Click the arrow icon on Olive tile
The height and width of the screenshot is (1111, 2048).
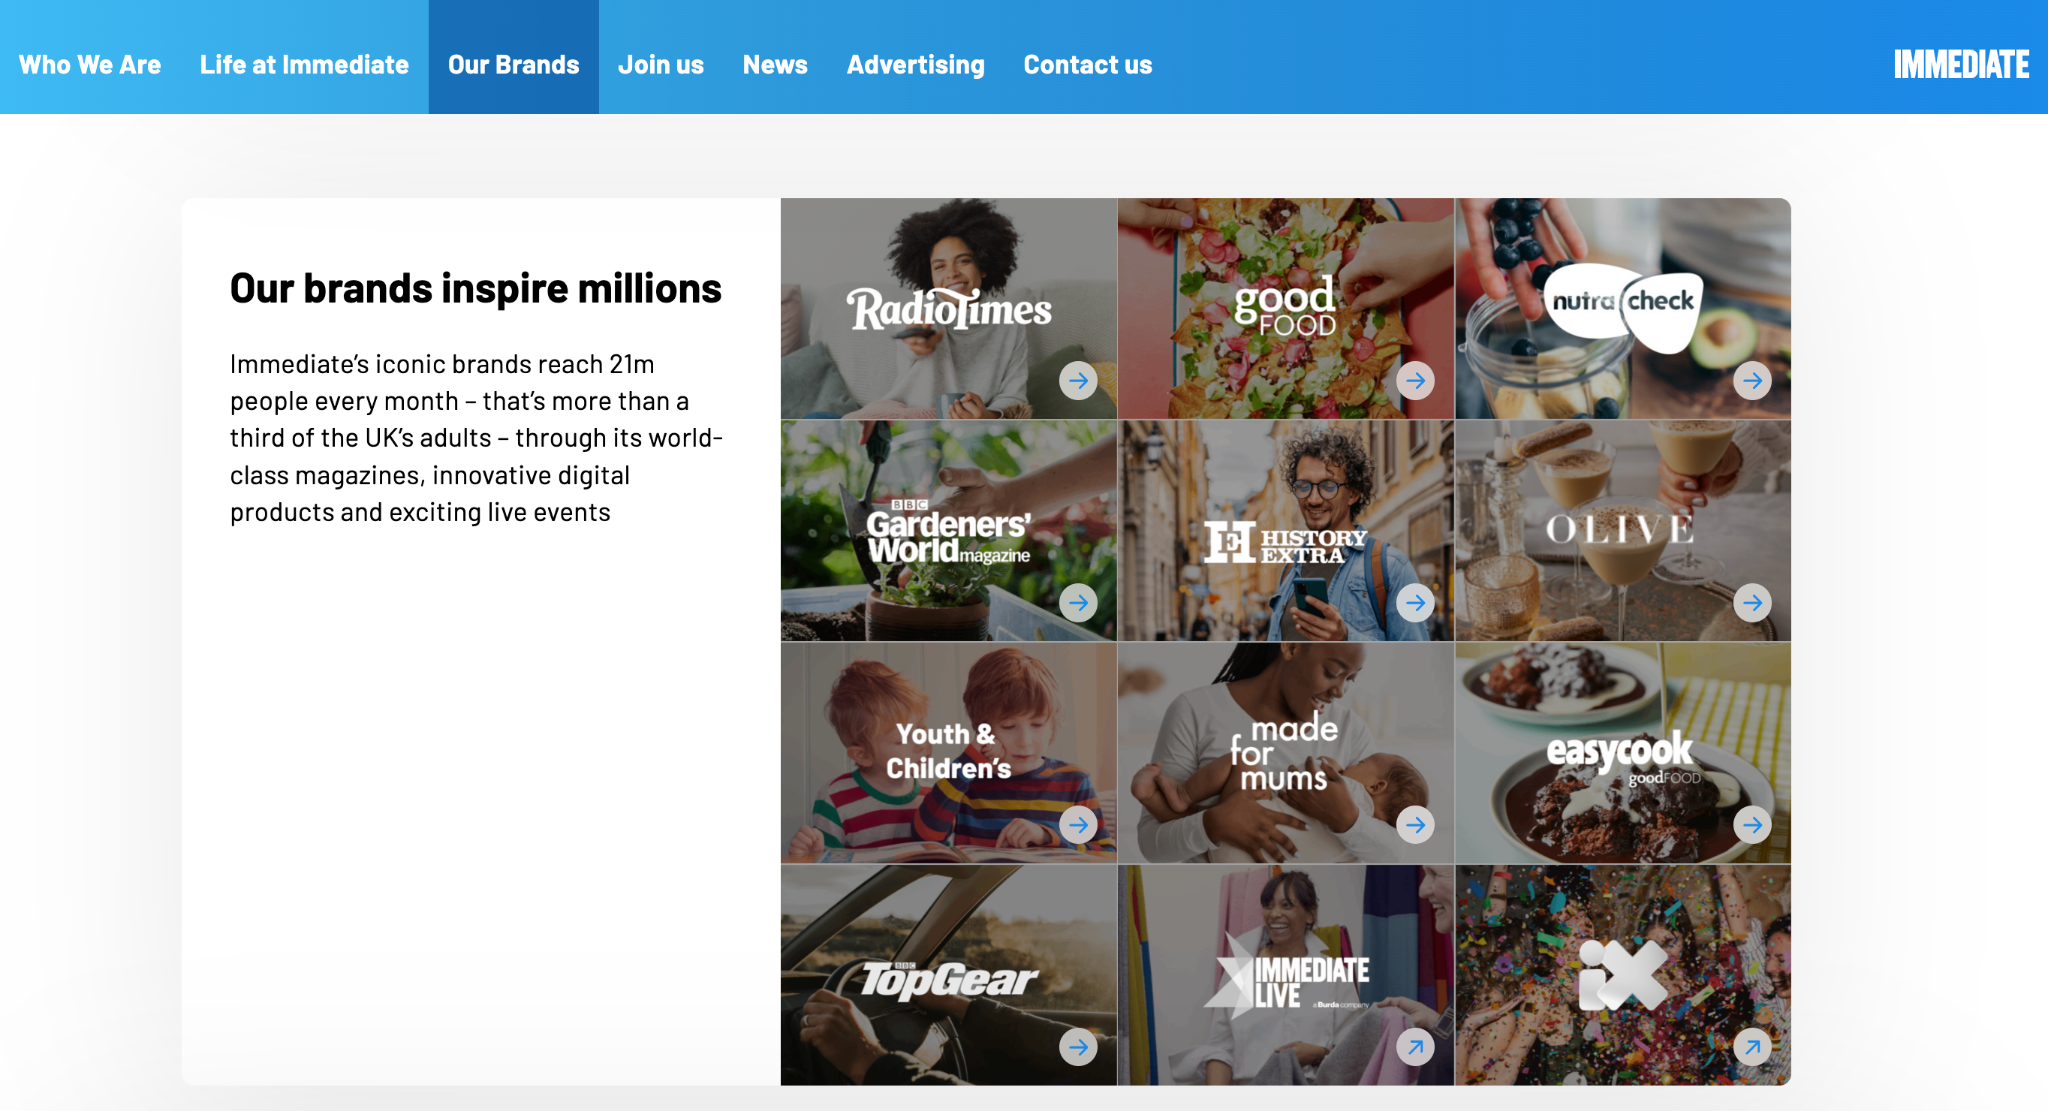click(x=1752, y=603)
